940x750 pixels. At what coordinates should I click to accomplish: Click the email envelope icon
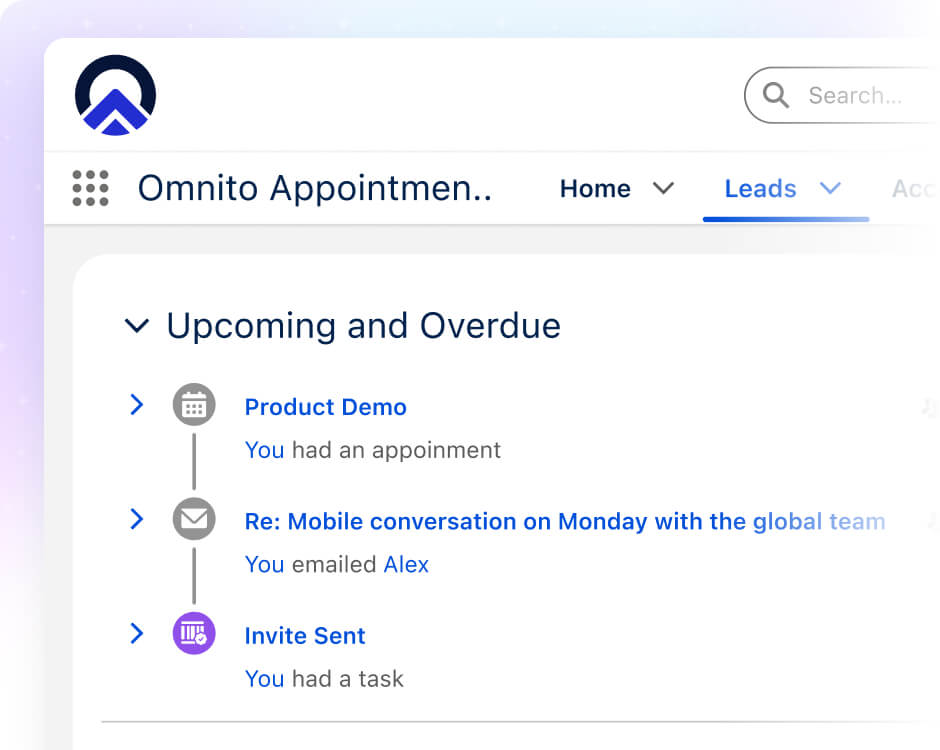click(x=194, y=519)
